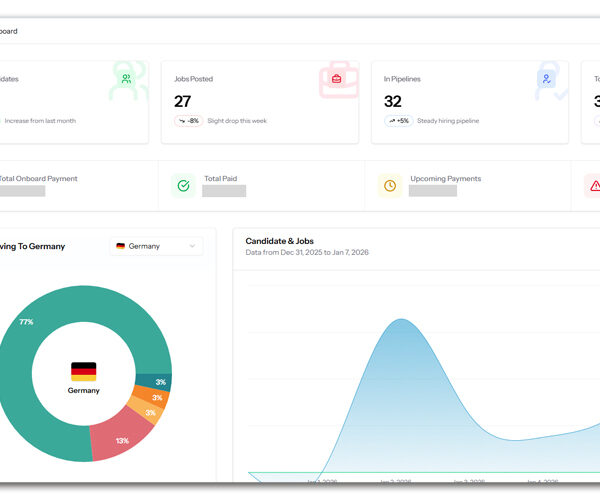Click the blue In Pipelines user-check icon

(546, 79)
